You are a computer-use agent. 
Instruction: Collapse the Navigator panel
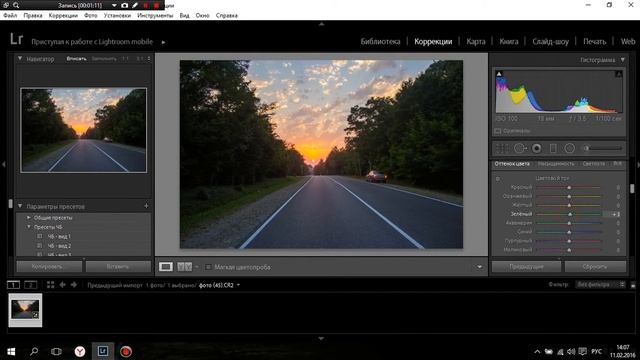coord(20,59)
